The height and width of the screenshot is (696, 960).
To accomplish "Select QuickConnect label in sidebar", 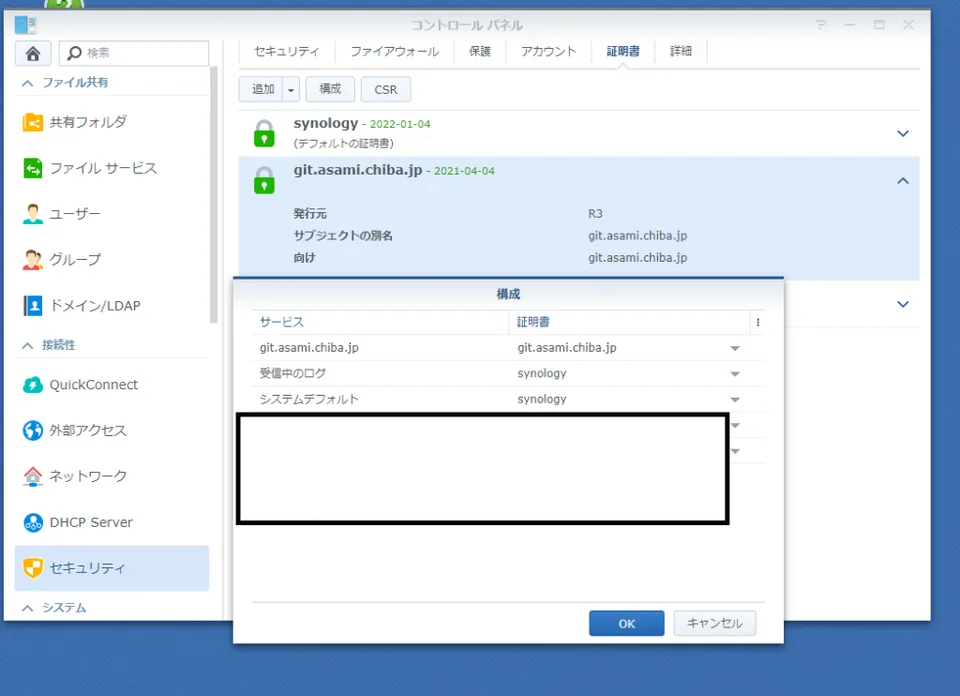I will 94,384.
